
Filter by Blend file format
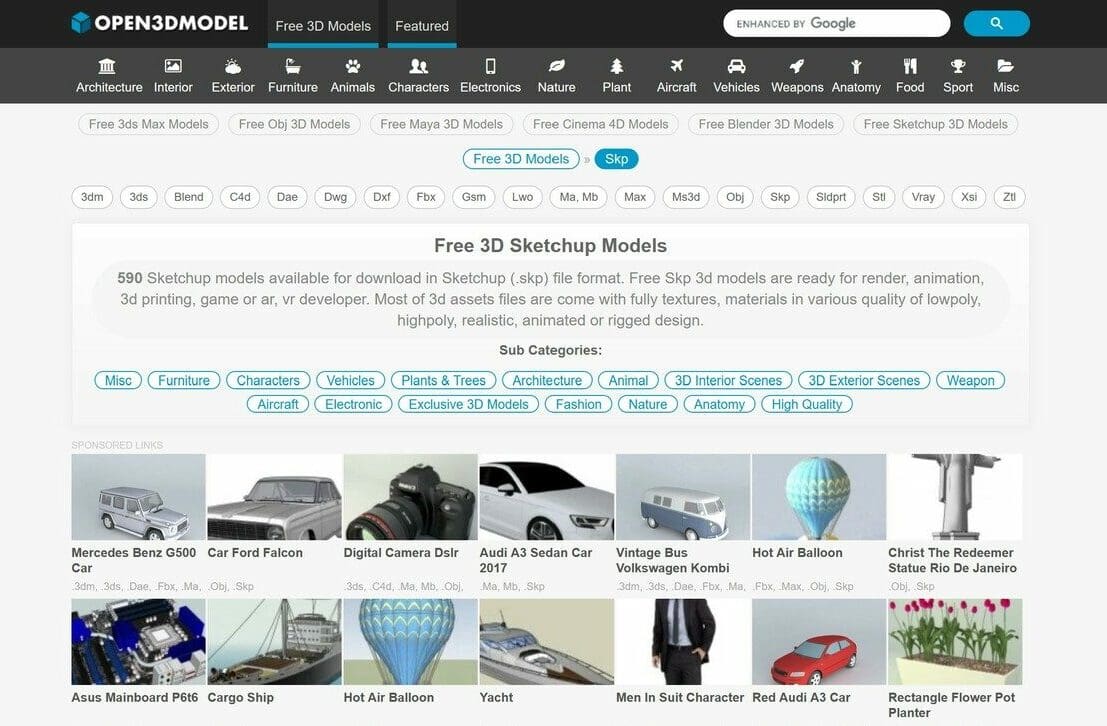click(189, 197)
